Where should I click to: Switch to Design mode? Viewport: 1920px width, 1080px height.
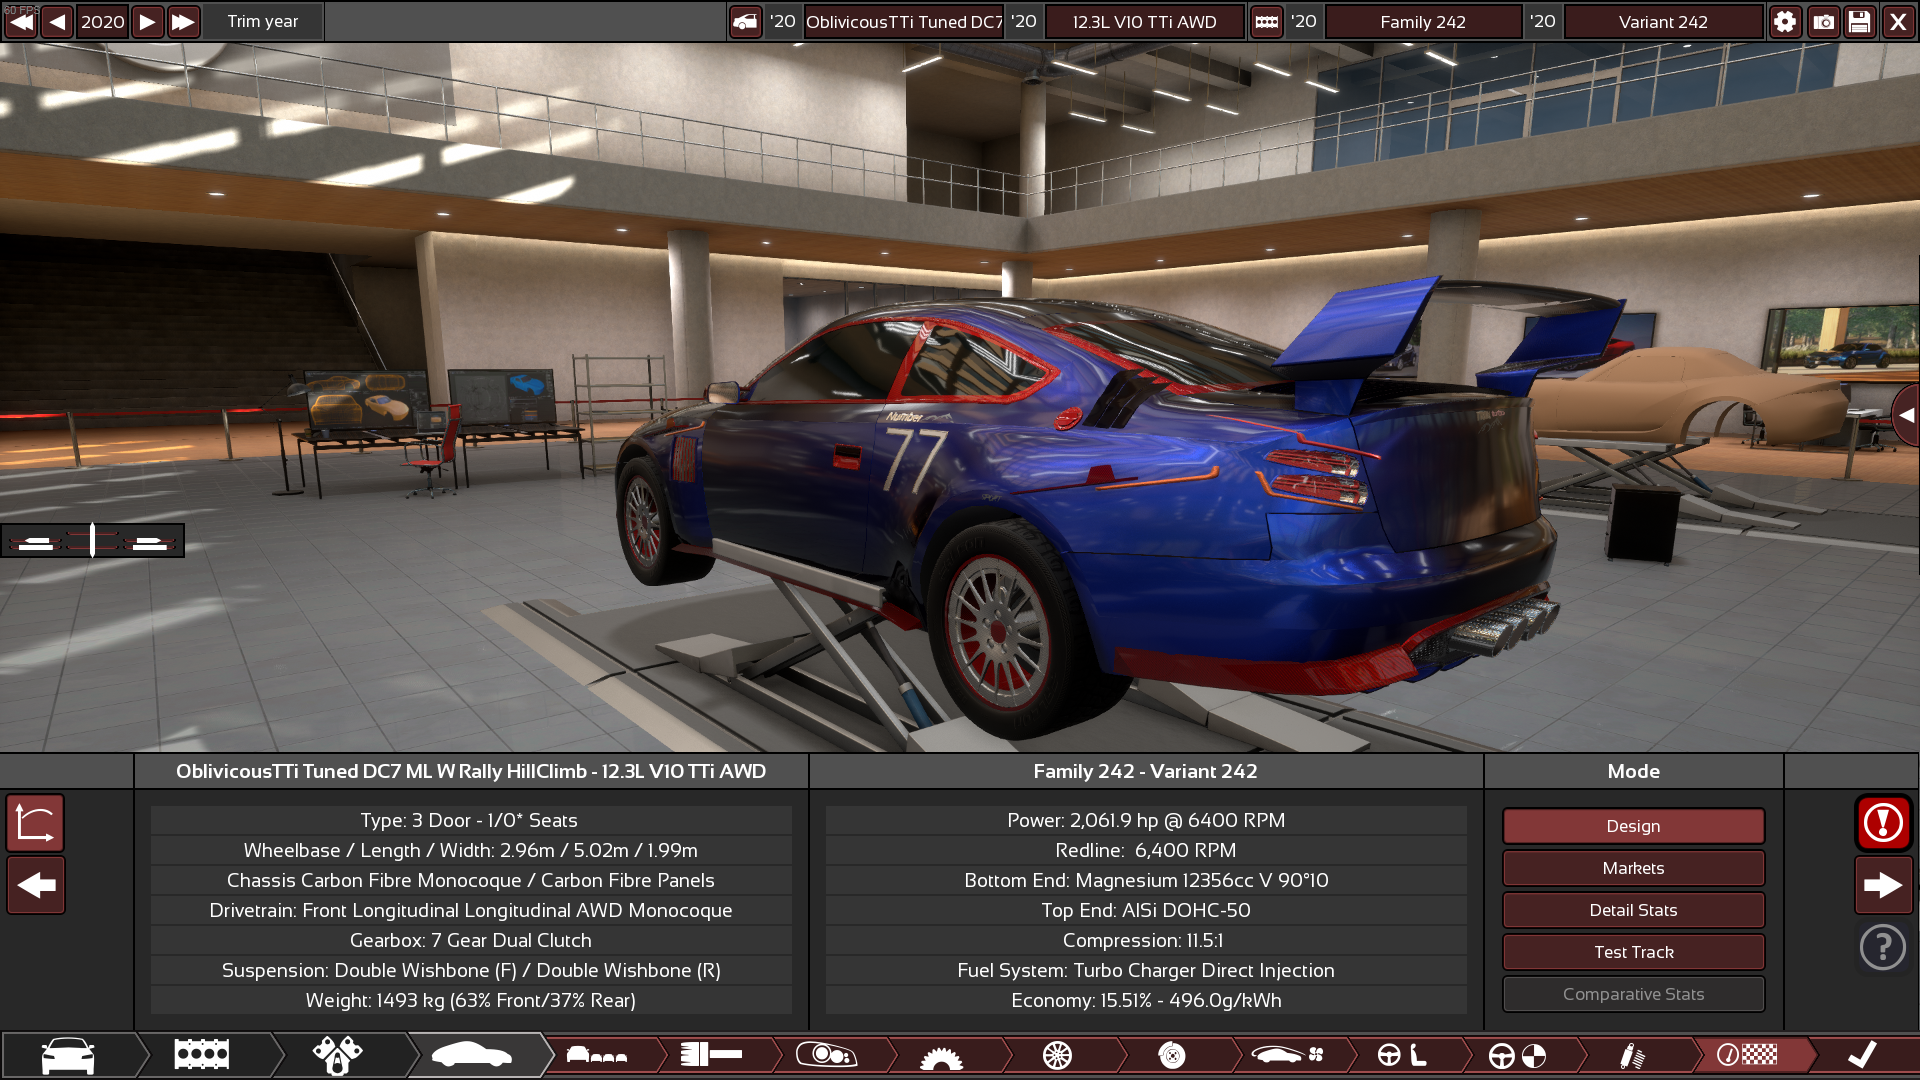[x=1633, y=826]
